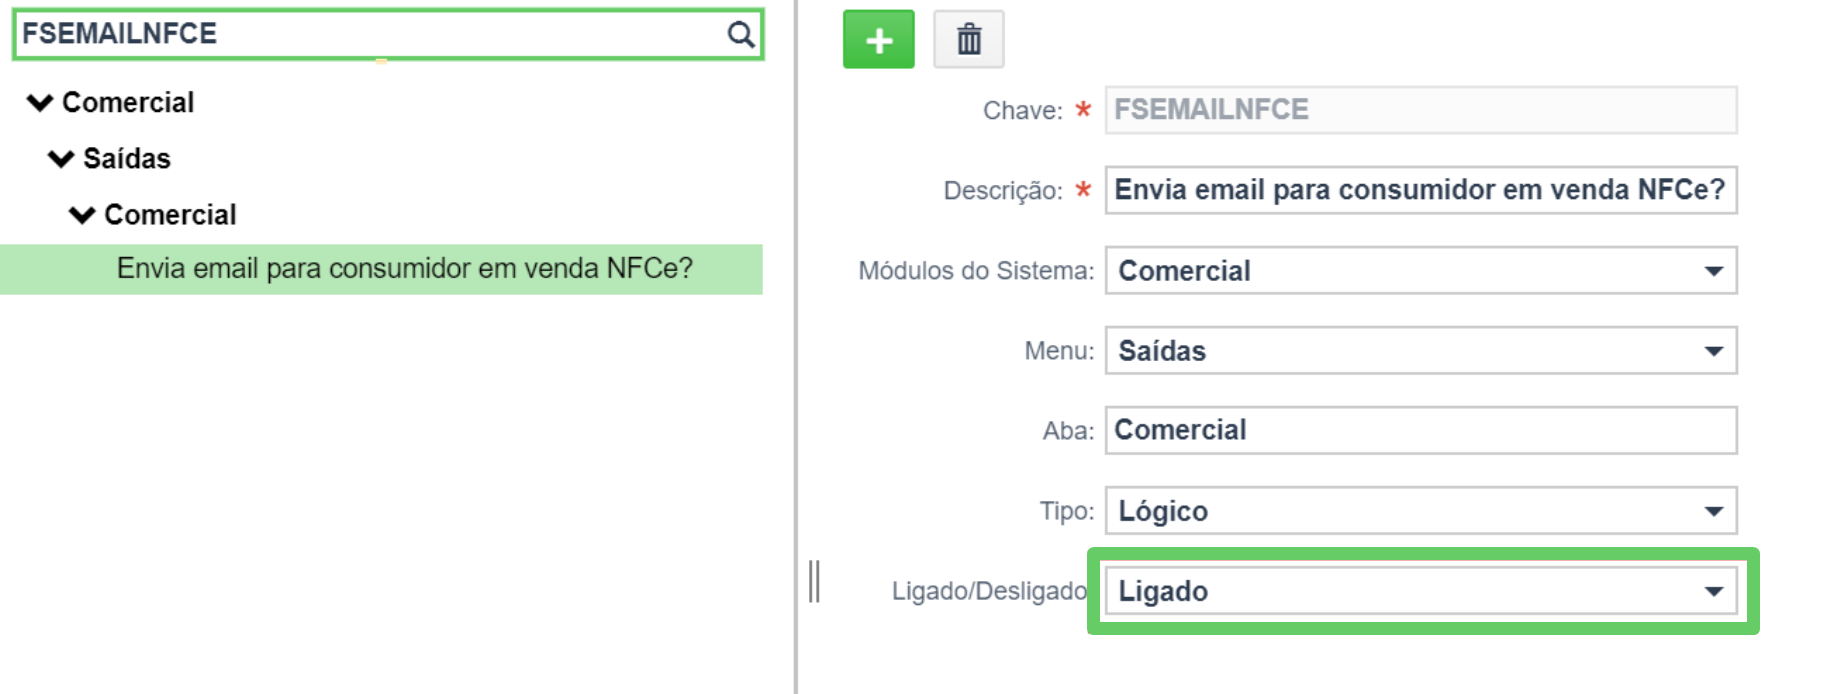Screen dimensions: 1832x694
Task: Click the green plus add button
Action: click(x=878, y=40)
